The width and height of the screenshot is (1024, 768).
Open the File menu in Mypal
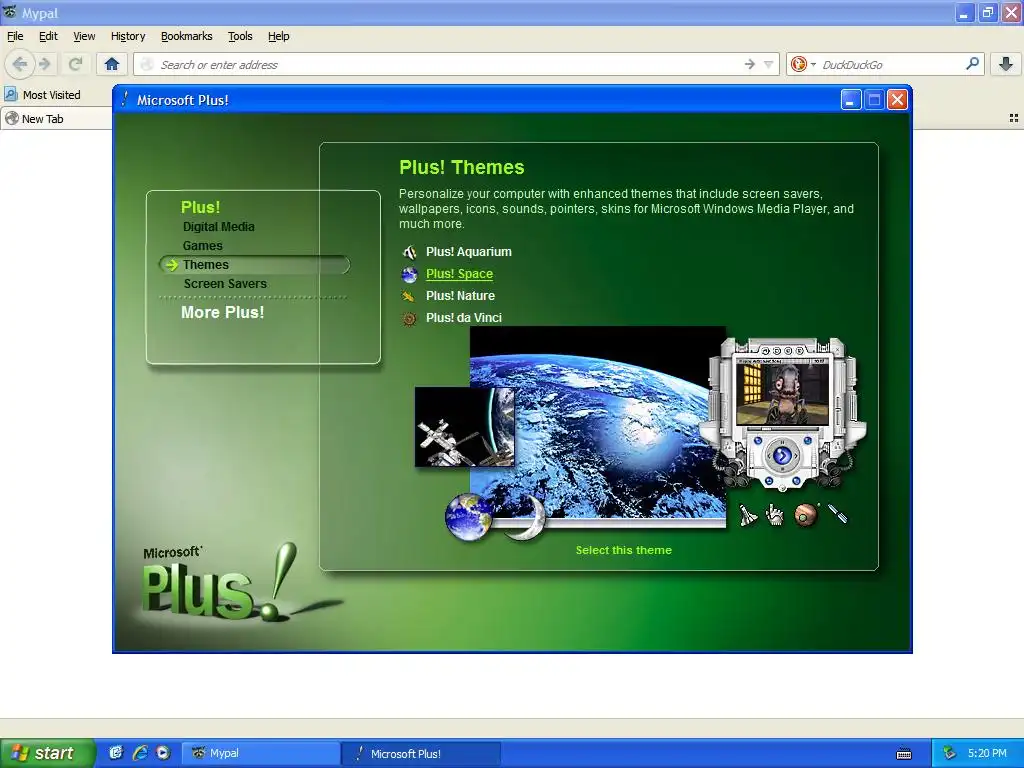[x=15, y=36]
